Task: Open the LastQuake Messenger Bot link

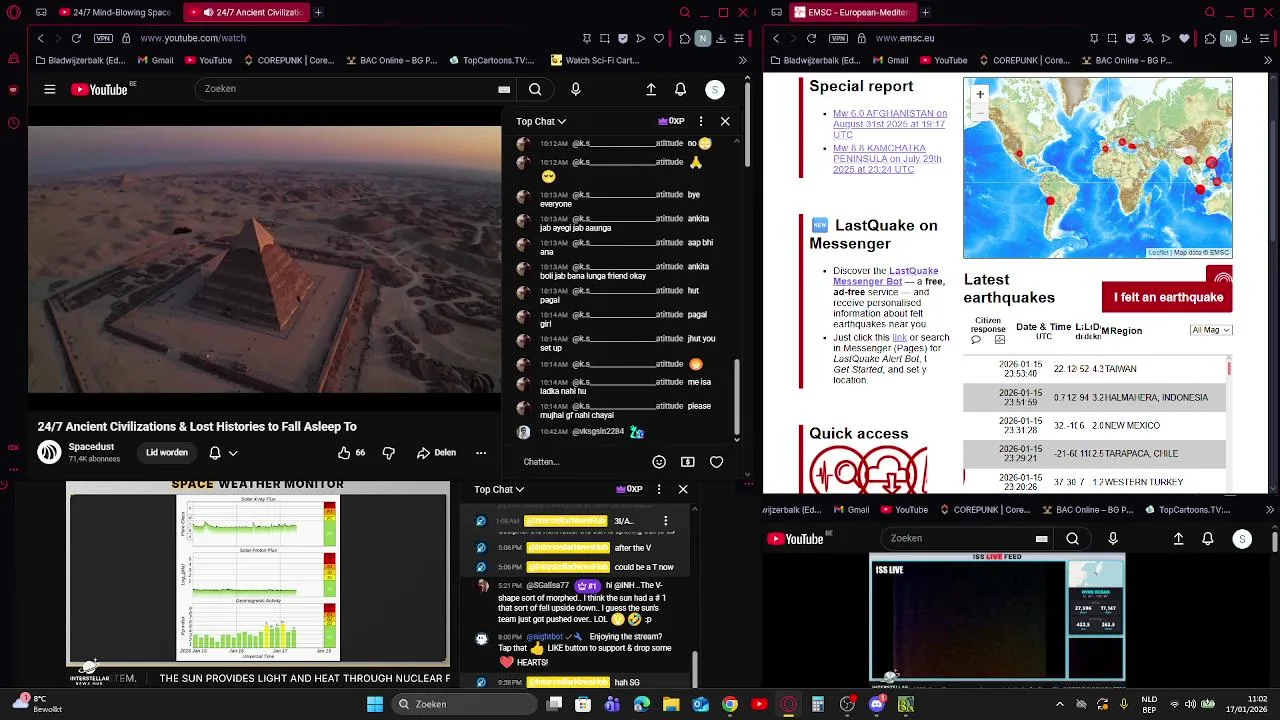Action: click(886, 276)
